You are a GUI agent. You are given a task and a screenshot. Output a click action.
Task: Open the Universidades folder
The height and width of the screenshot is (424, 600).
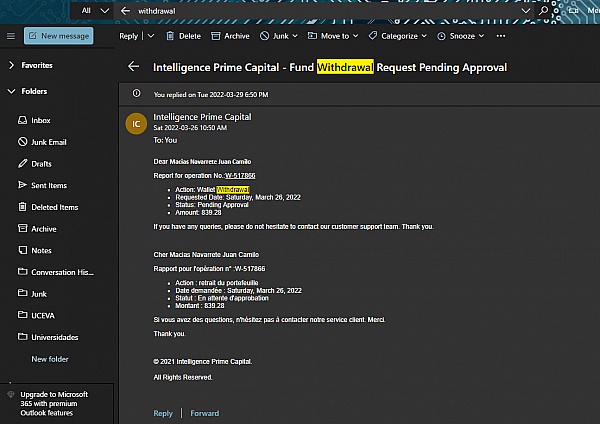tap(48, 337)
